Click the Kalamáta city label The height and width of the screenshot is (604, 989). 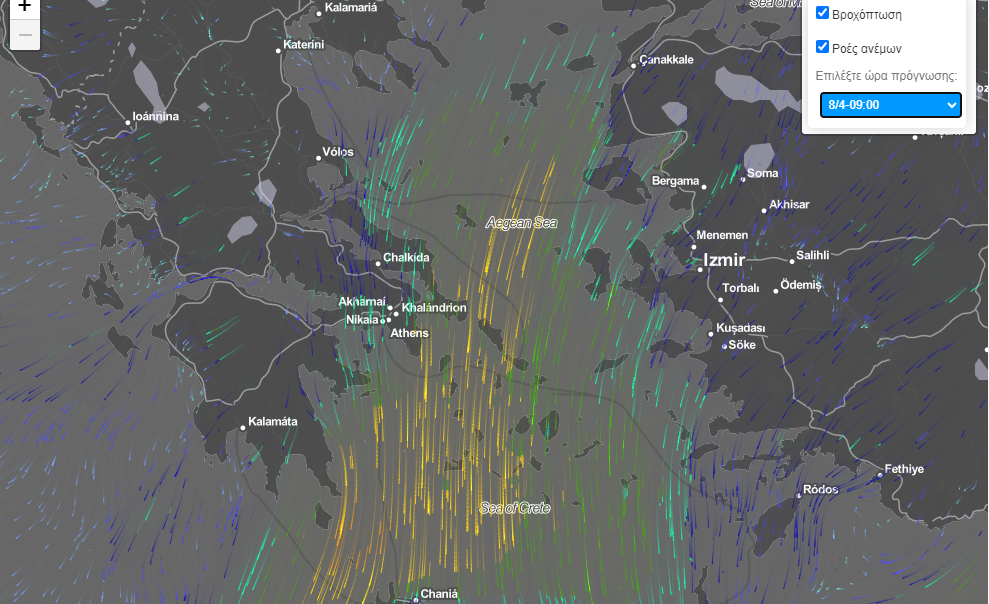[x=272, y=421]
